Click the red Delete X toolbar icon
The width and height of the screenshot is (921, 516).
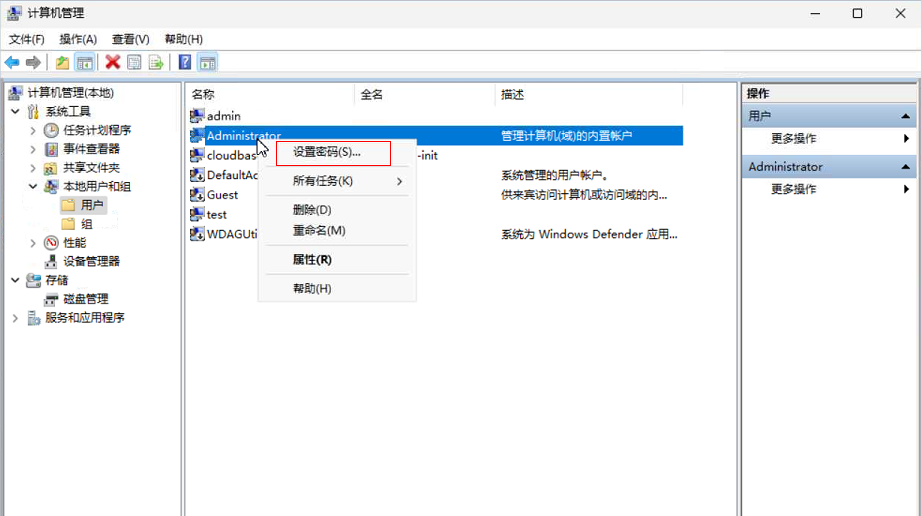(x=112, y=62)
